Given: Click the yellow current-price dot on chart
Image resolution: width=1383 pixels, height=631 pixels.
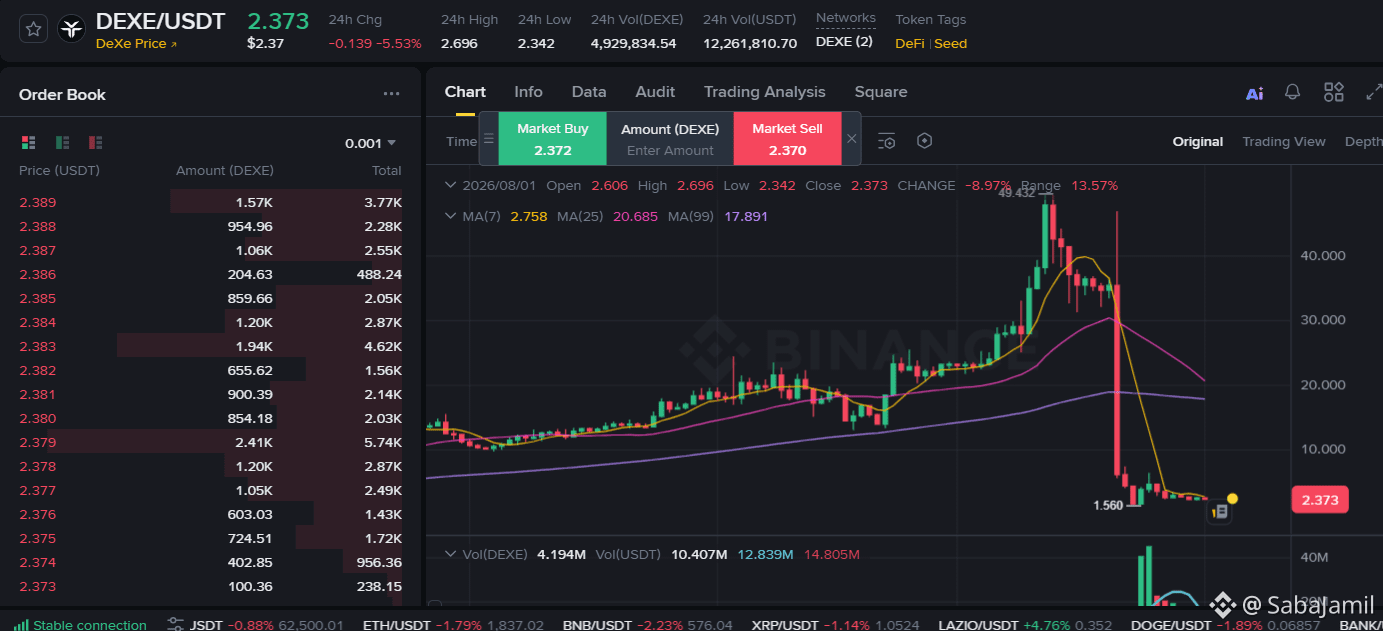Looking at the screenshot, I should [1232, 498].
